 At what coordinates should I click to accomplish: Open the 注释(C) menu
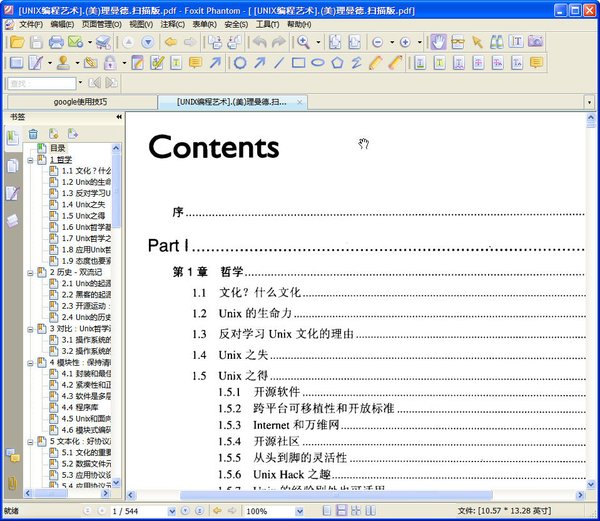(172, 24)
